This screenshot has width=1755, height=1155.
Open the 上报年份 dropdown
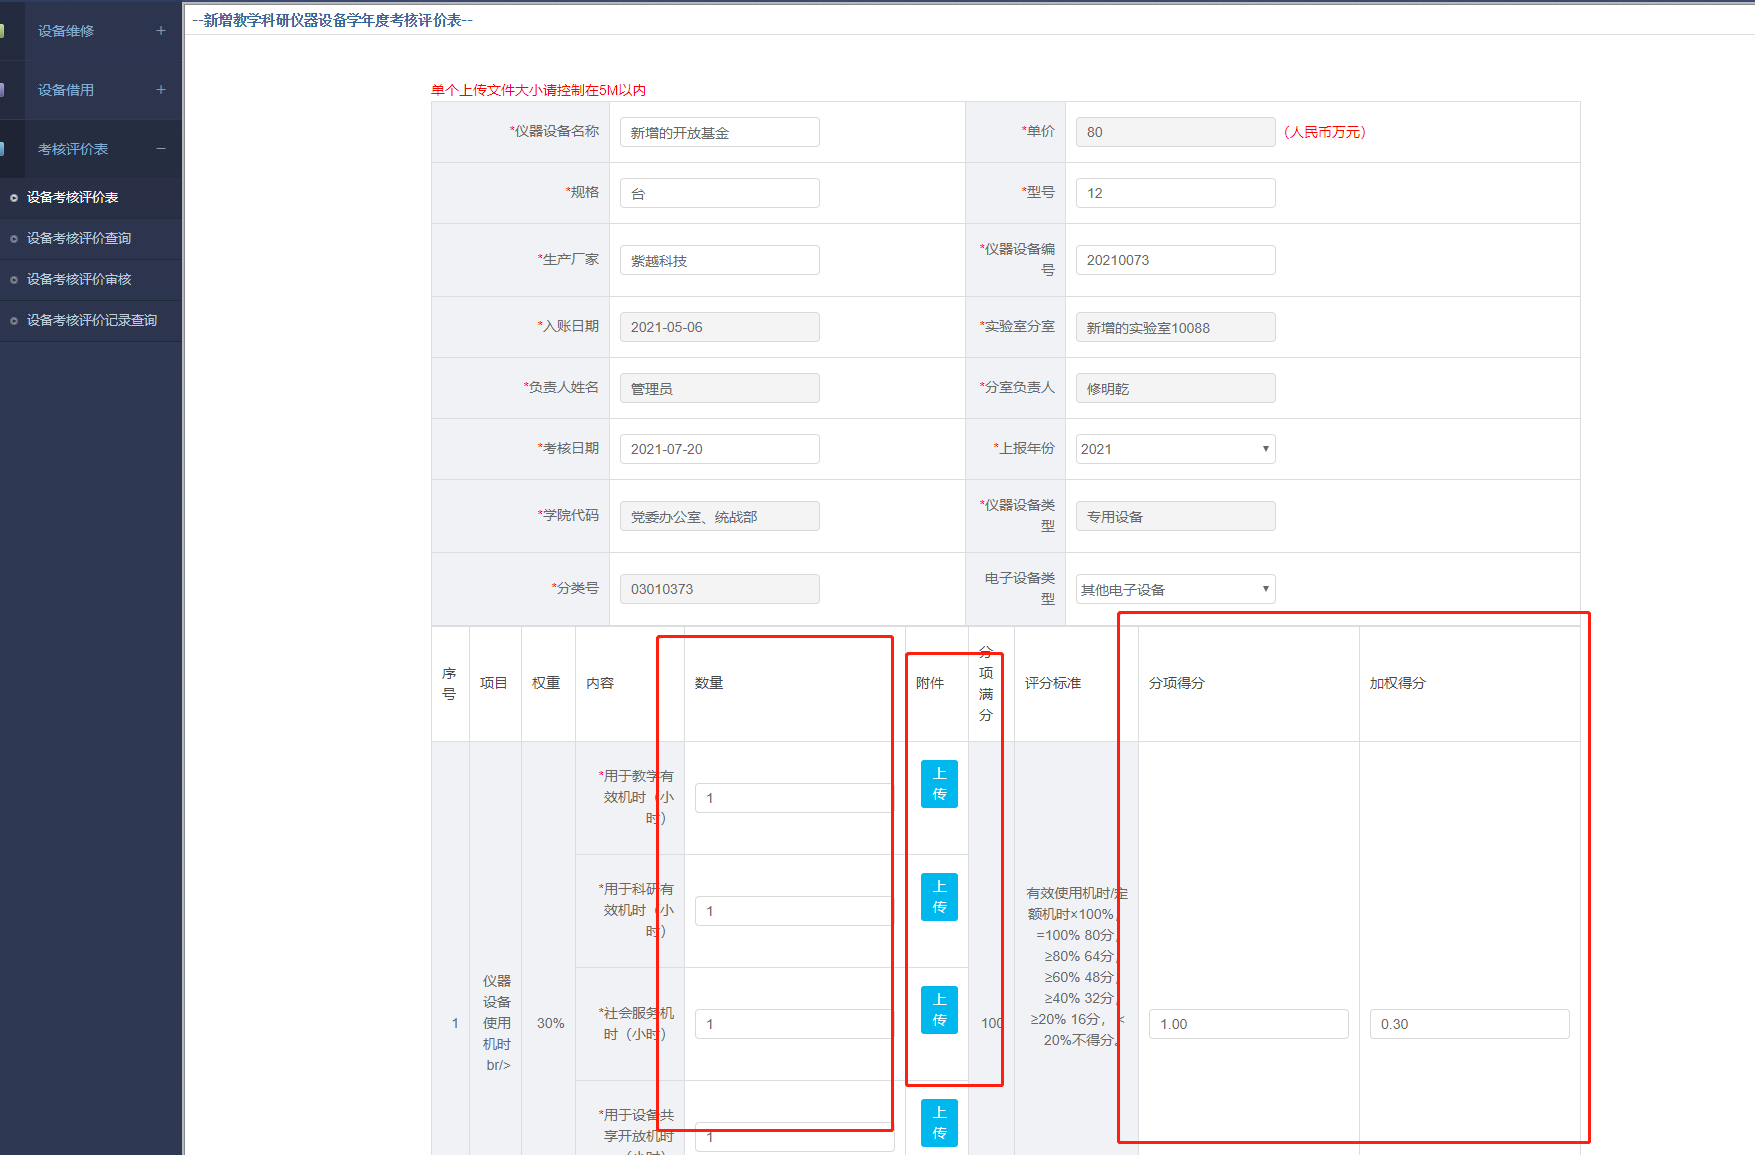pyautogui.click(x=1174, y=449)
